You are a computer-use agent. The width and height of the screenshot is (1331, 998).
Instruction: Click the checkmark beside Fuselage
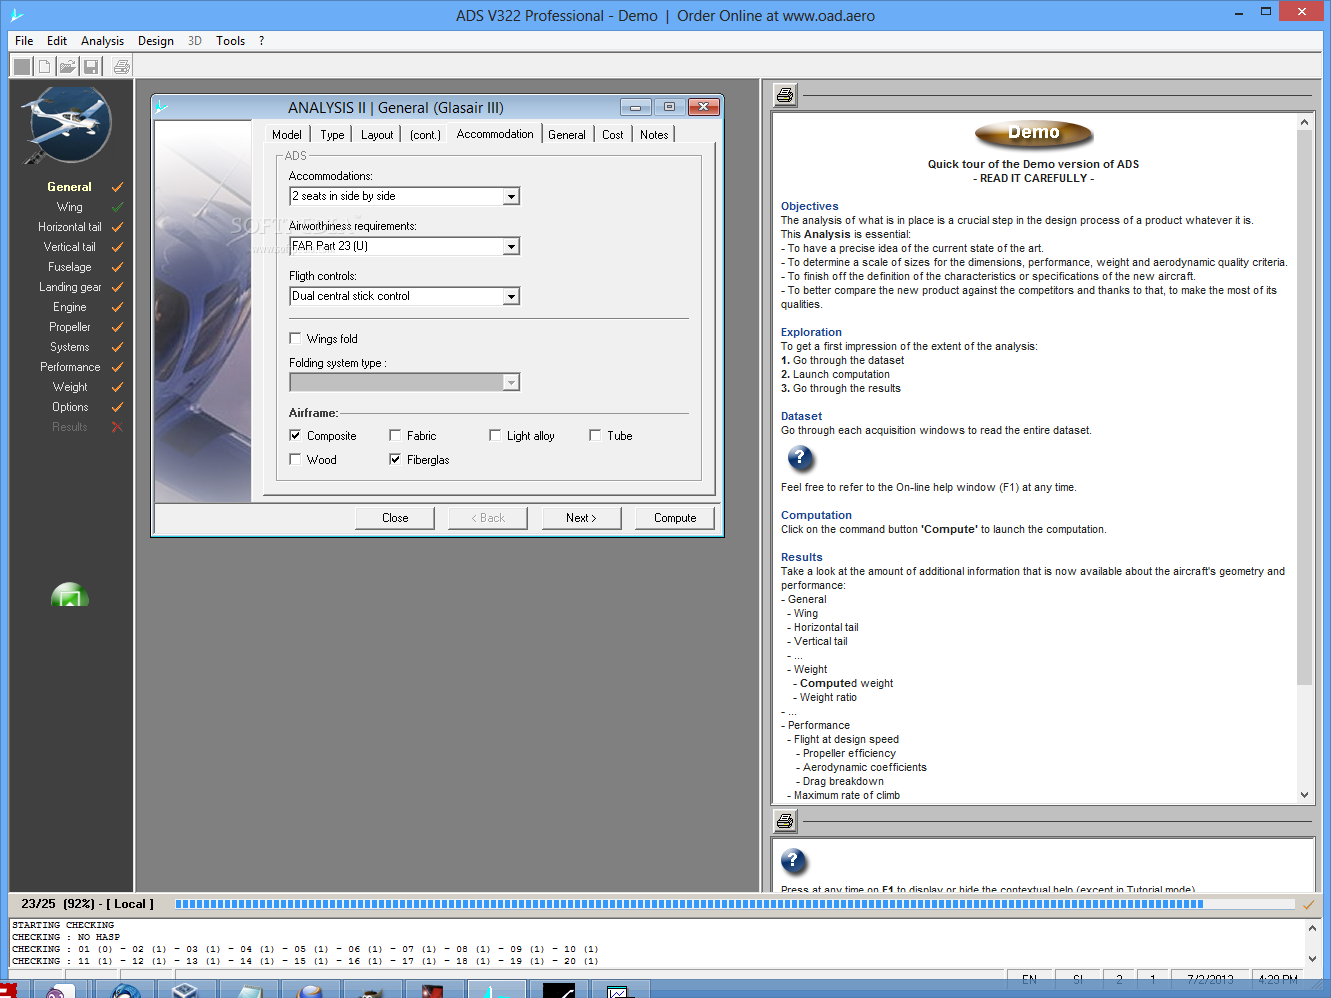(117, 267)
